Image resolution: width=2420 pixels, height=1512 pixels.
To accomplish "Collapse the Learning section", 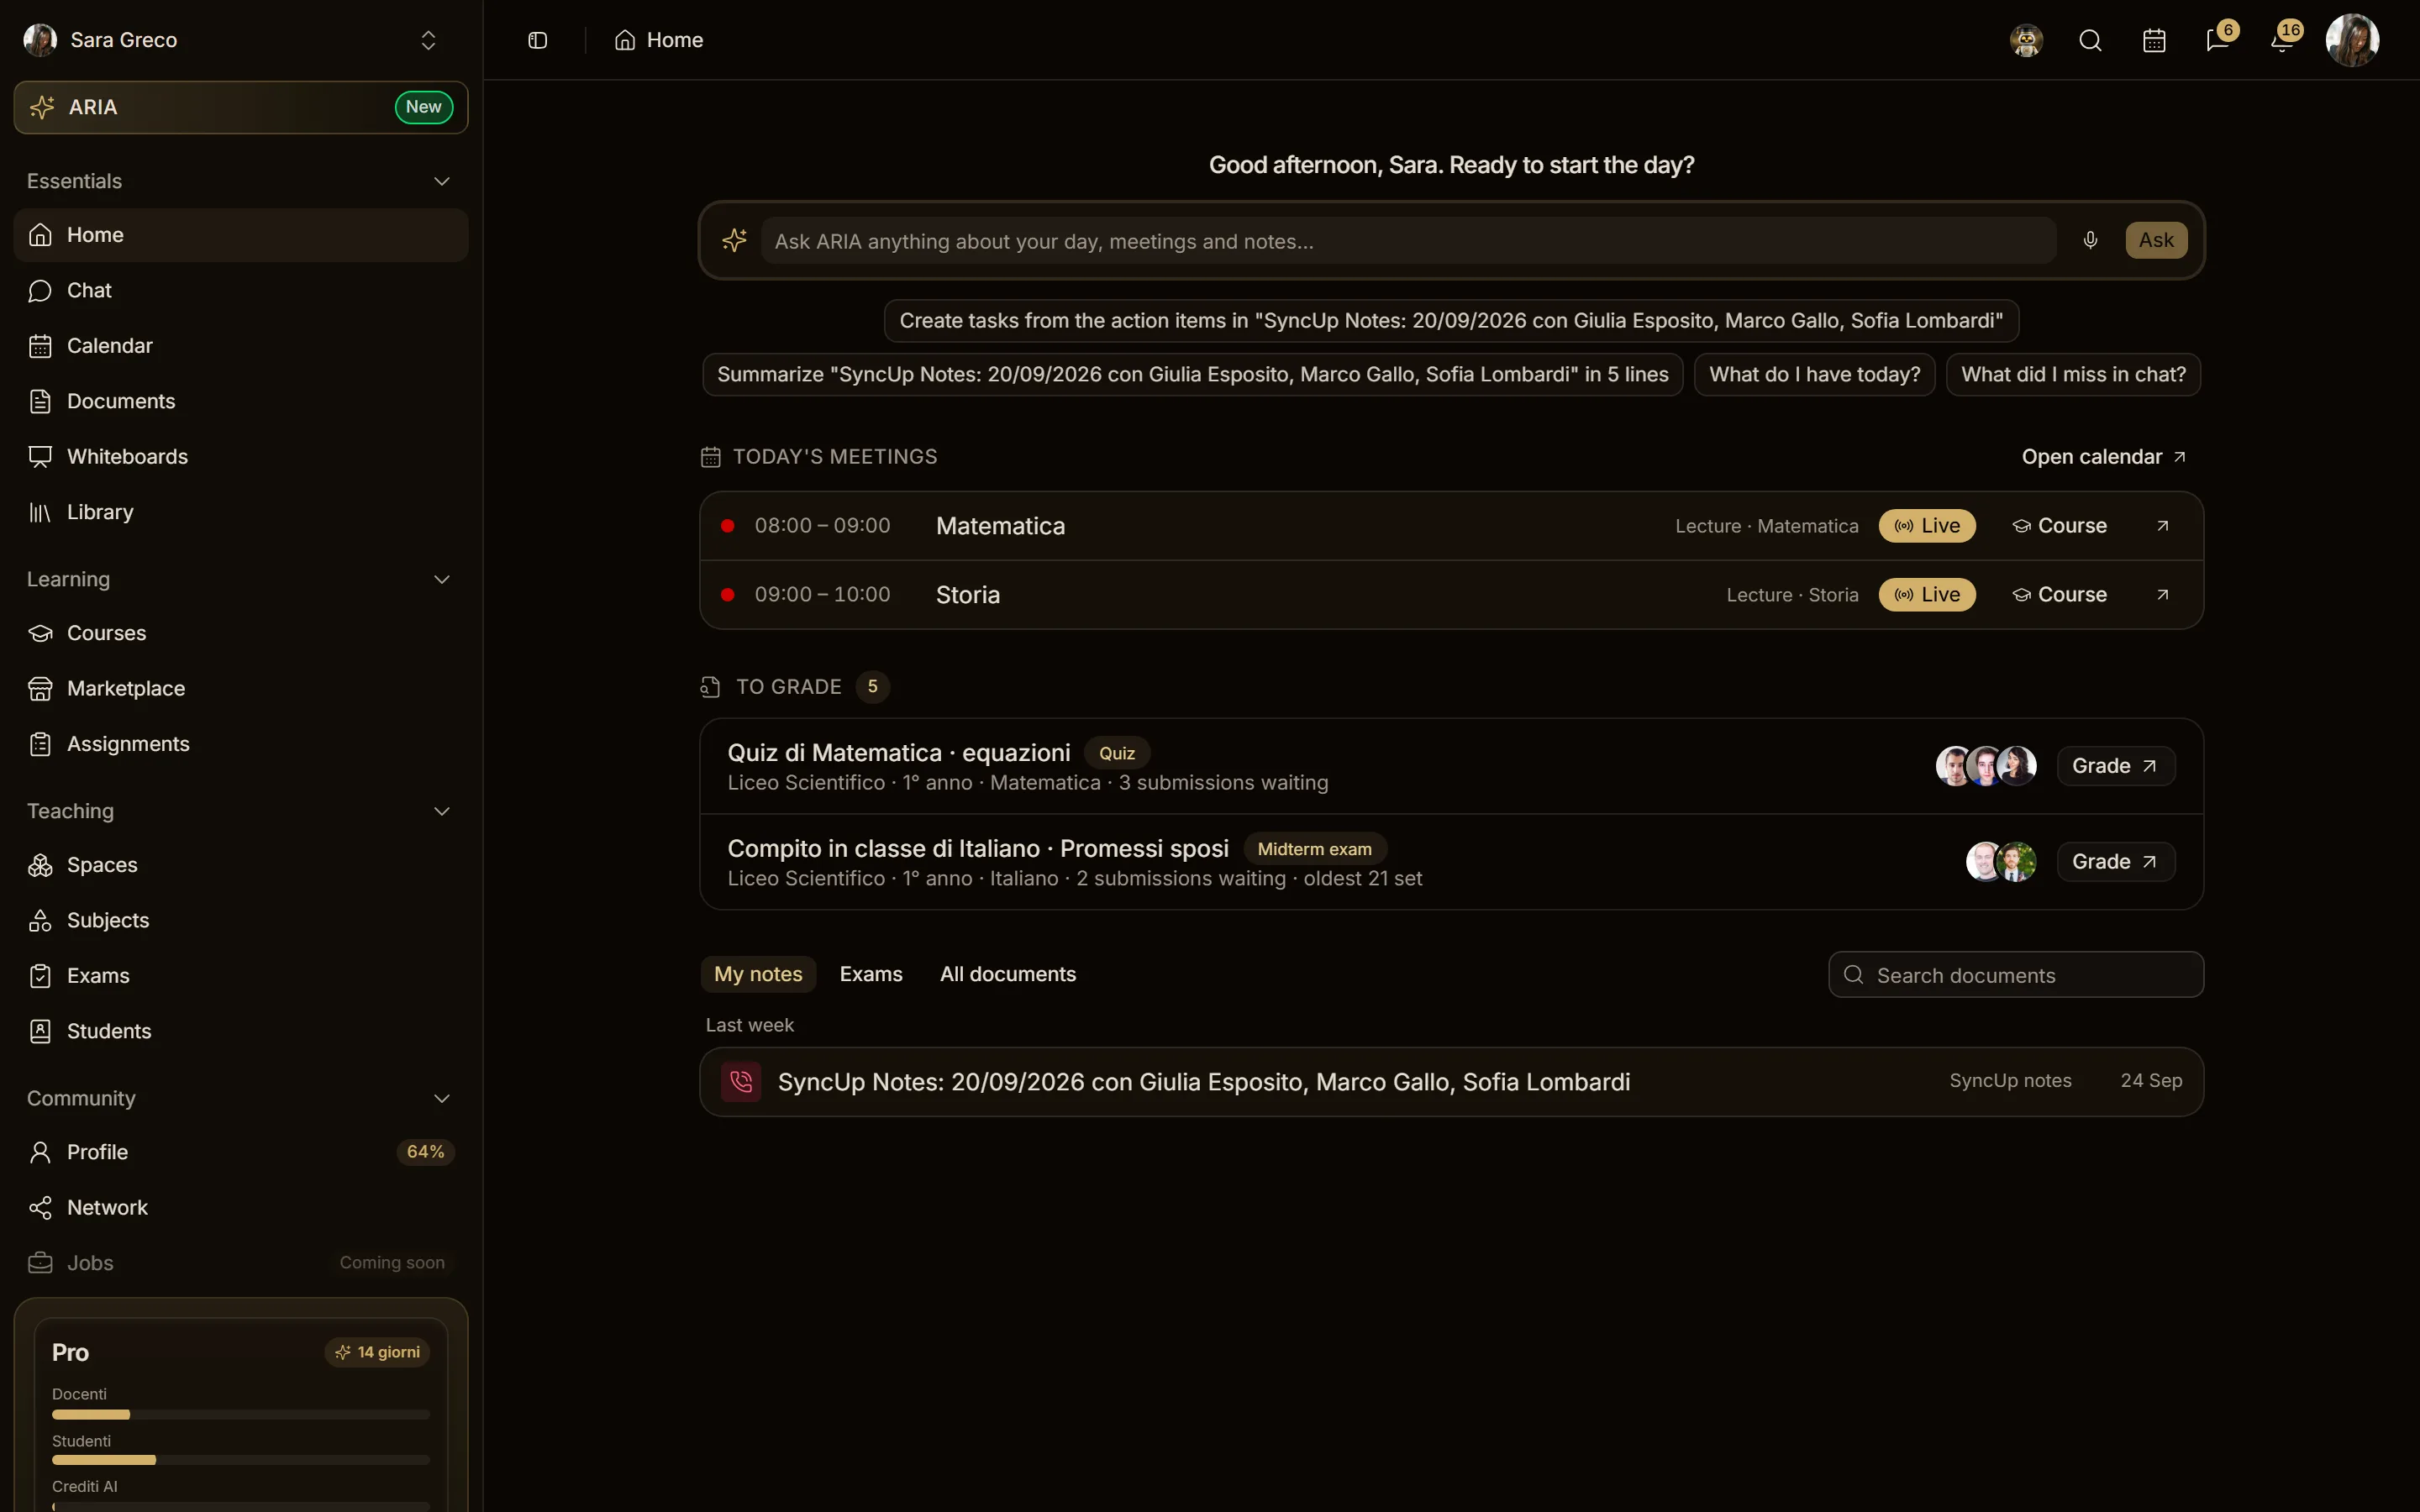I will point(442,580).
